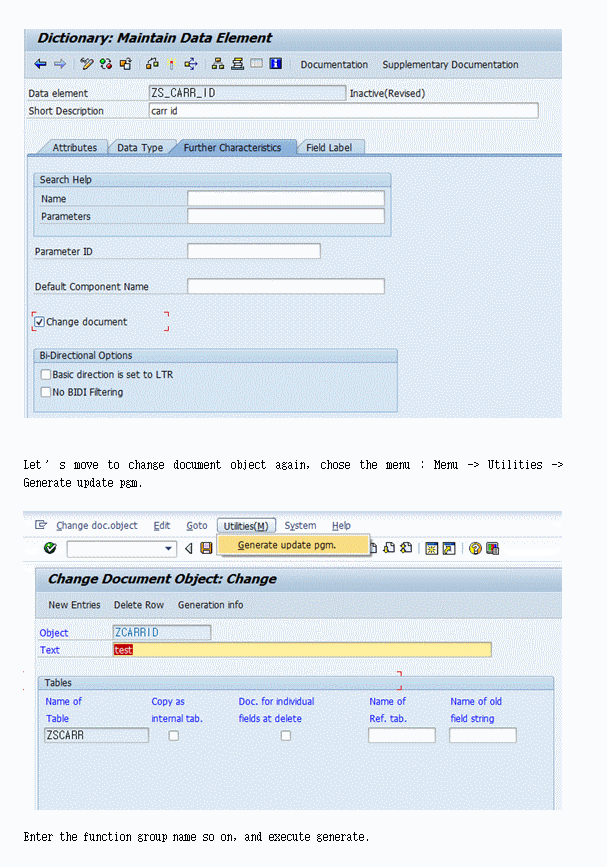Image resolution: width=607 pixels, height=867 pixels.
Task: Check Doc. for individual fields at delete
Action: (286, 735)
